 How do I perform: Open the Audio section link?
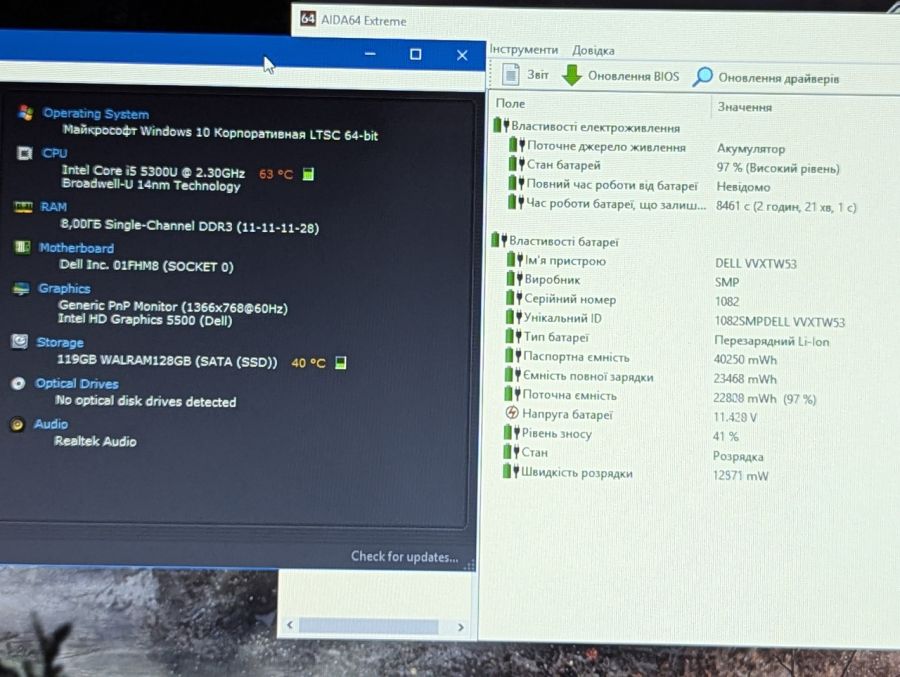(51, 424)
